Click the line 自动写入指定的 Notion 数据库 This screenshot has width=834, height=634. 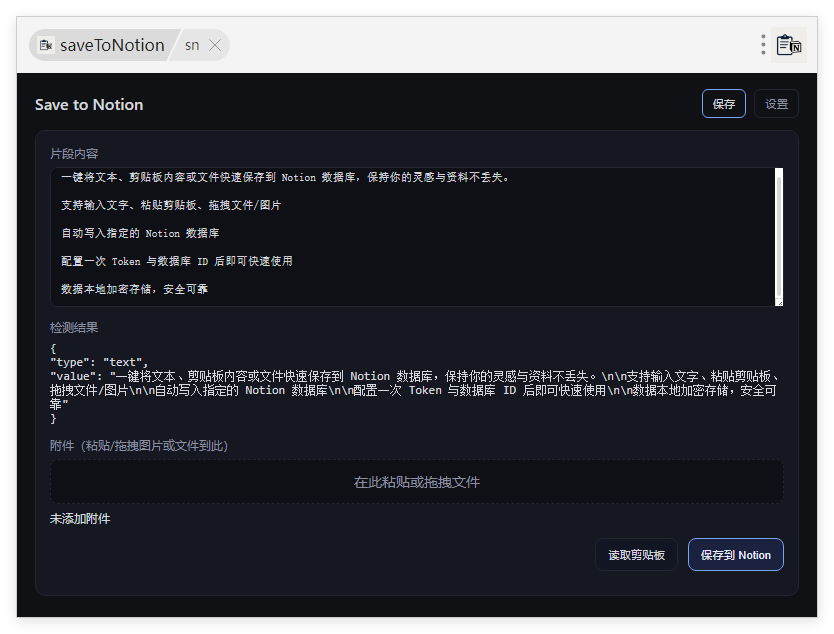[140, 233]
